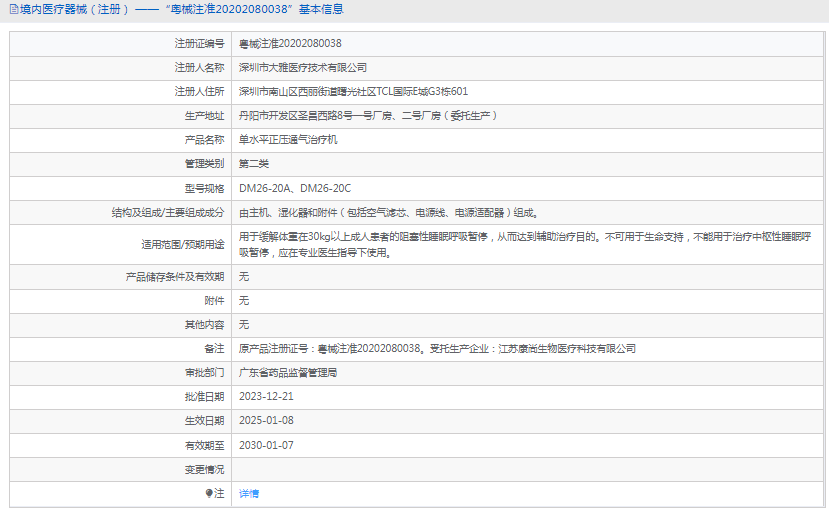Click the 附件 label
Viewport: 829px width, 512px height.
[x=214, y=300]
